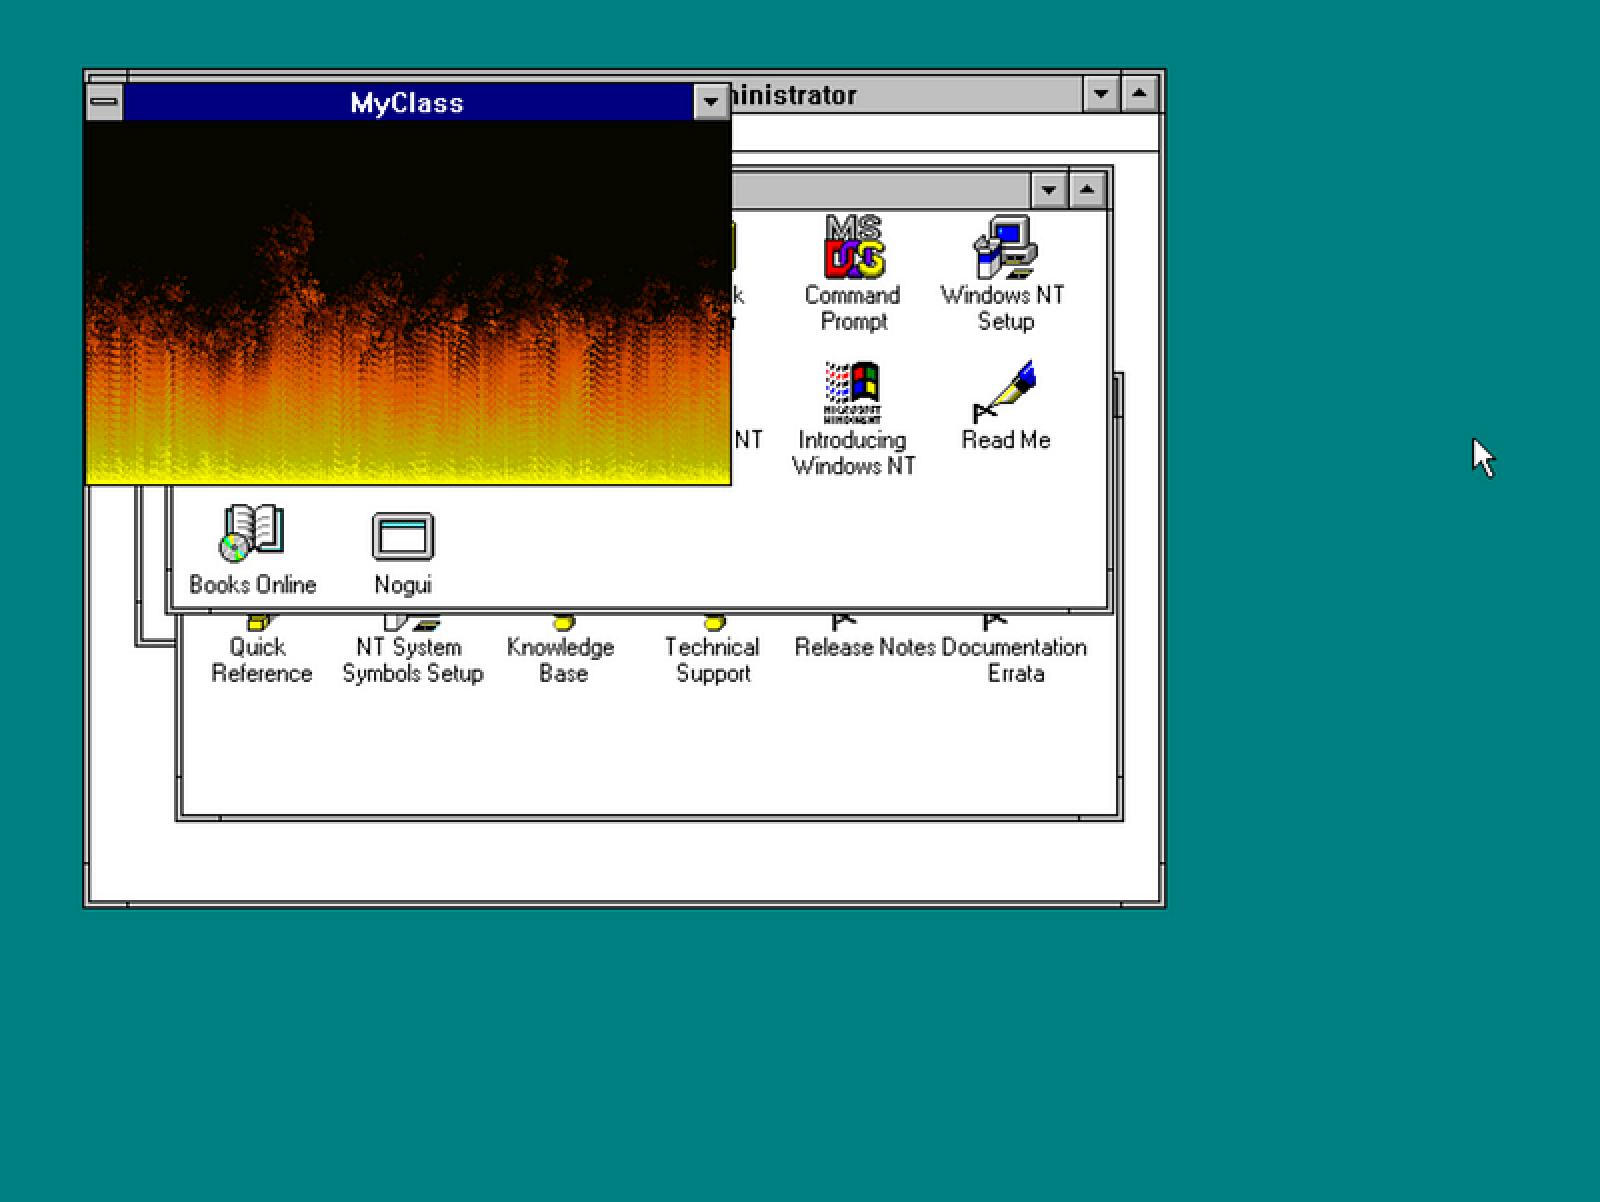Click the MyClass title bar
The height and width of the screenshot is (1202, 1600).
pos(405,101)
